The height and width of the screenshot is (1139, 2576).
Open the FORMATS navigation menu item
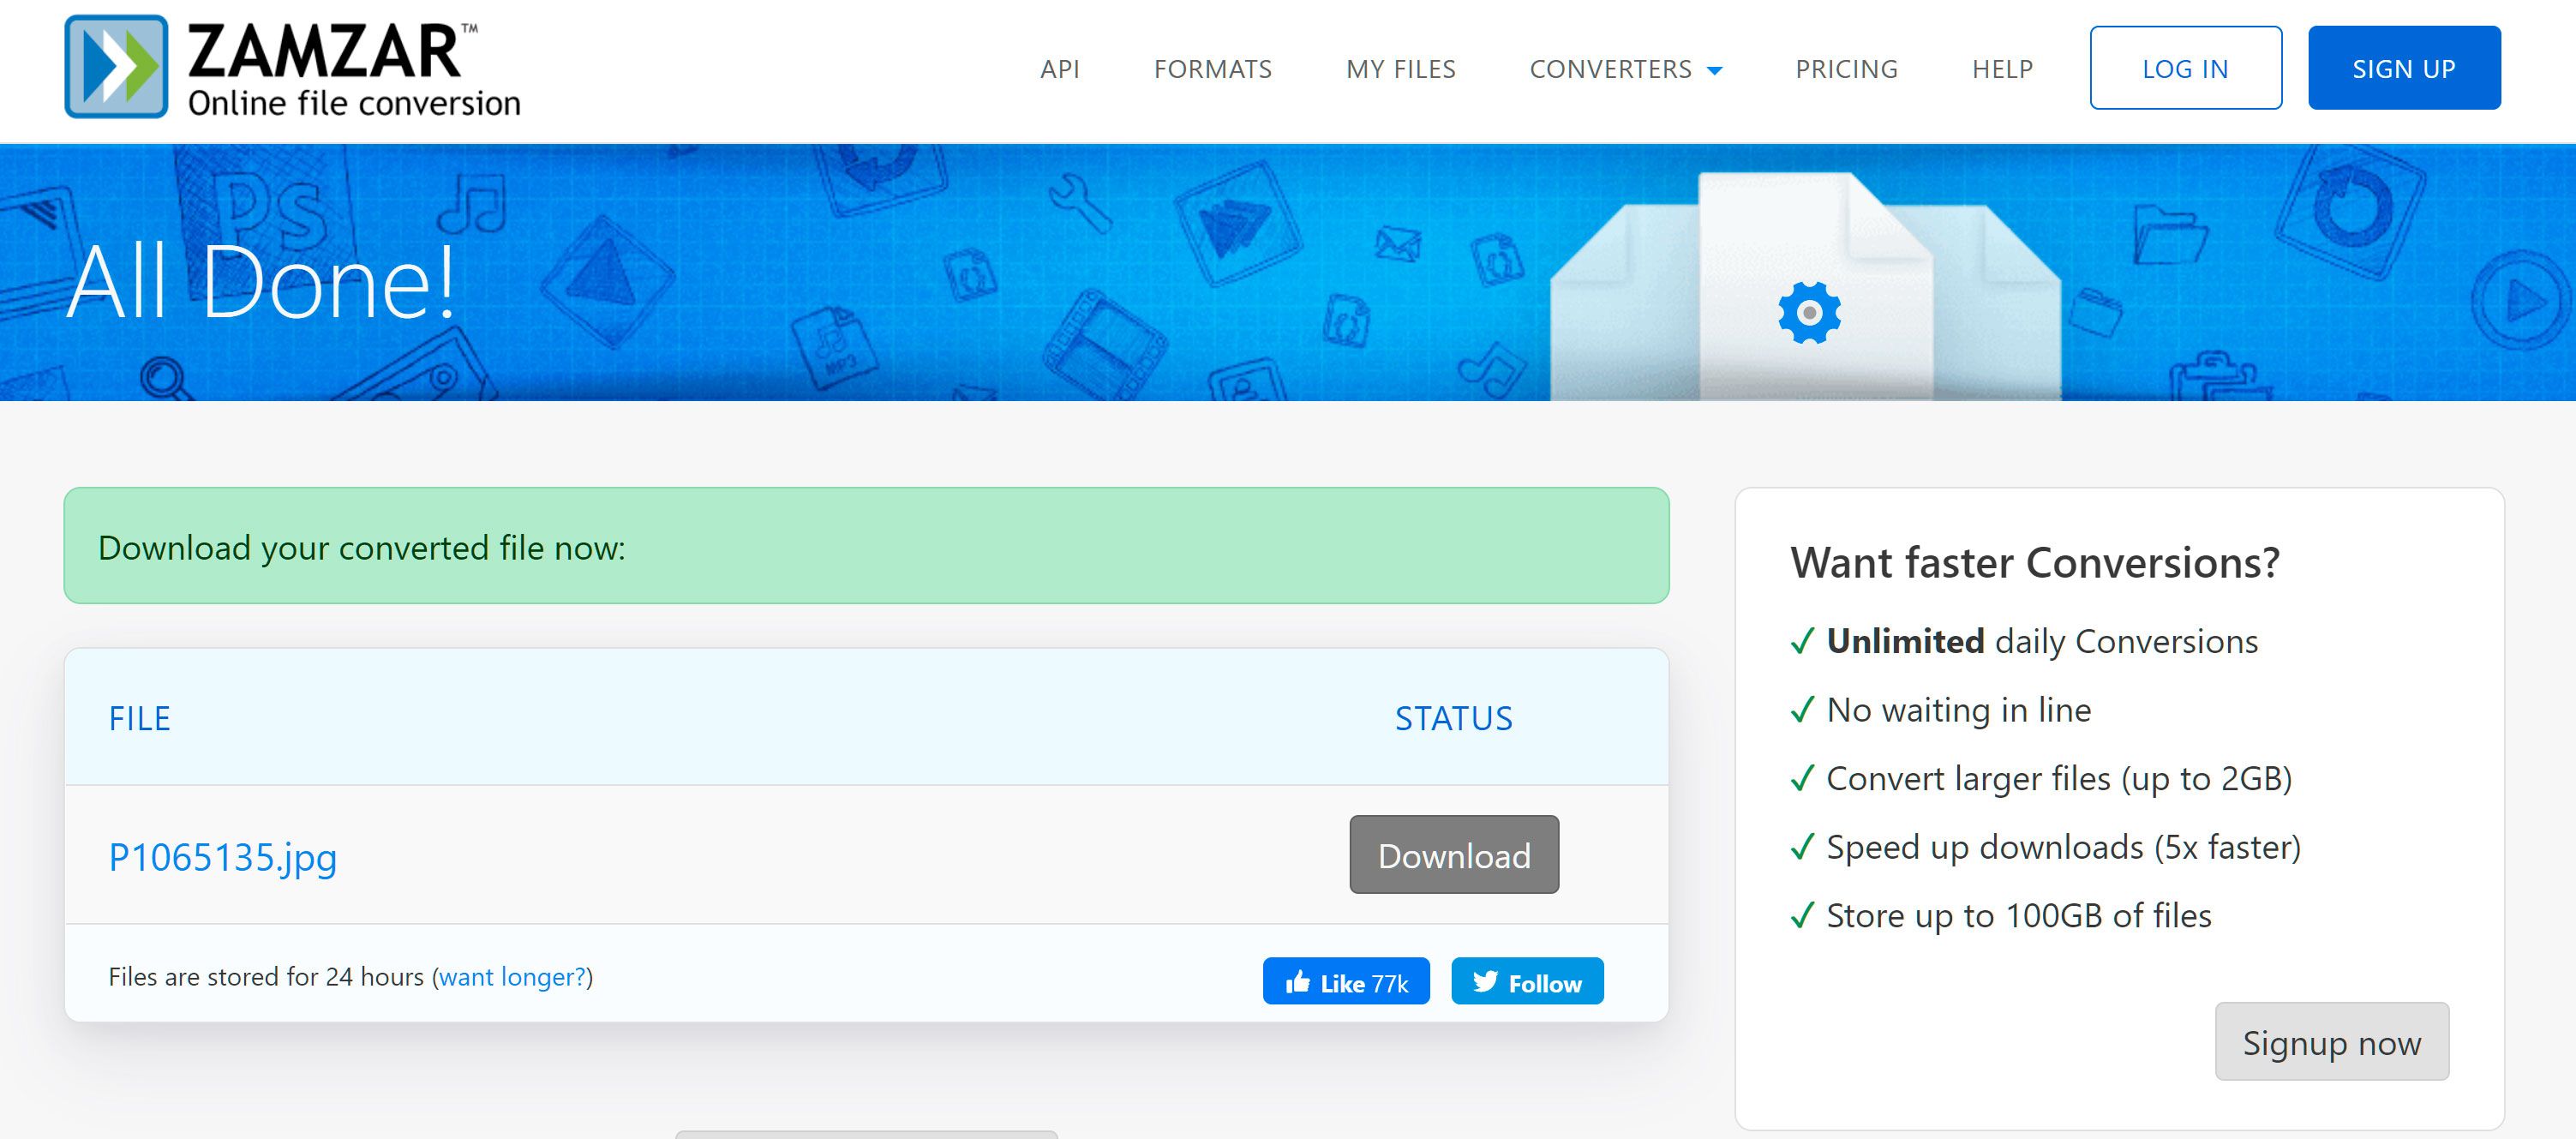[x=1213, y=68]
